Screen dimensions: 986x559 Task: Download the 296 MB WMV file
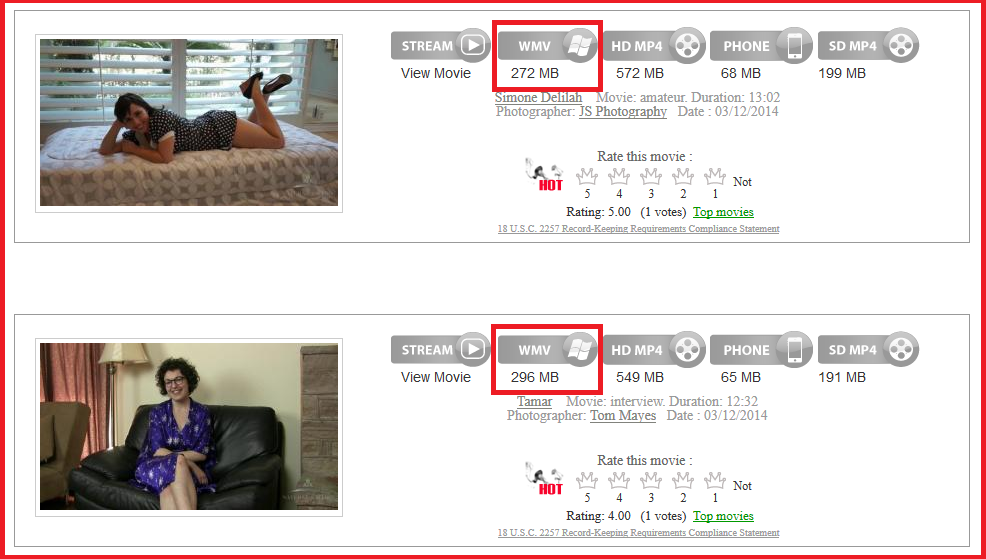tap(548, 350)
